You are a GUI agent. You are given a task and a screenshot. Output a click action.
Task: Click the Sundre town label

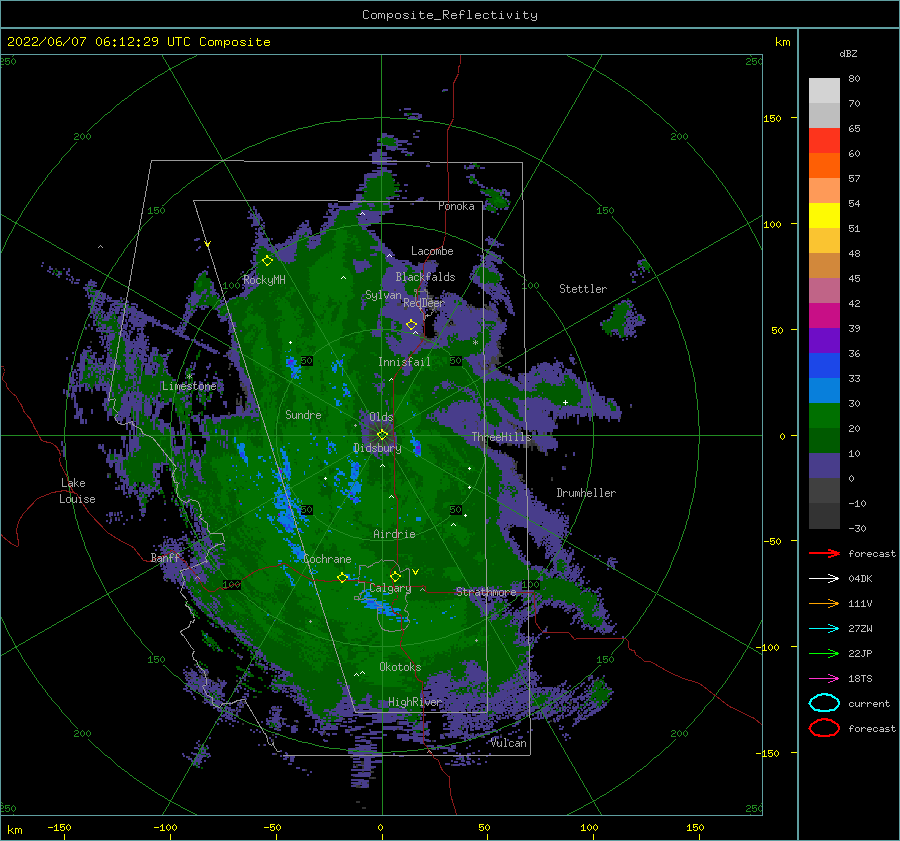coord(303,414)
